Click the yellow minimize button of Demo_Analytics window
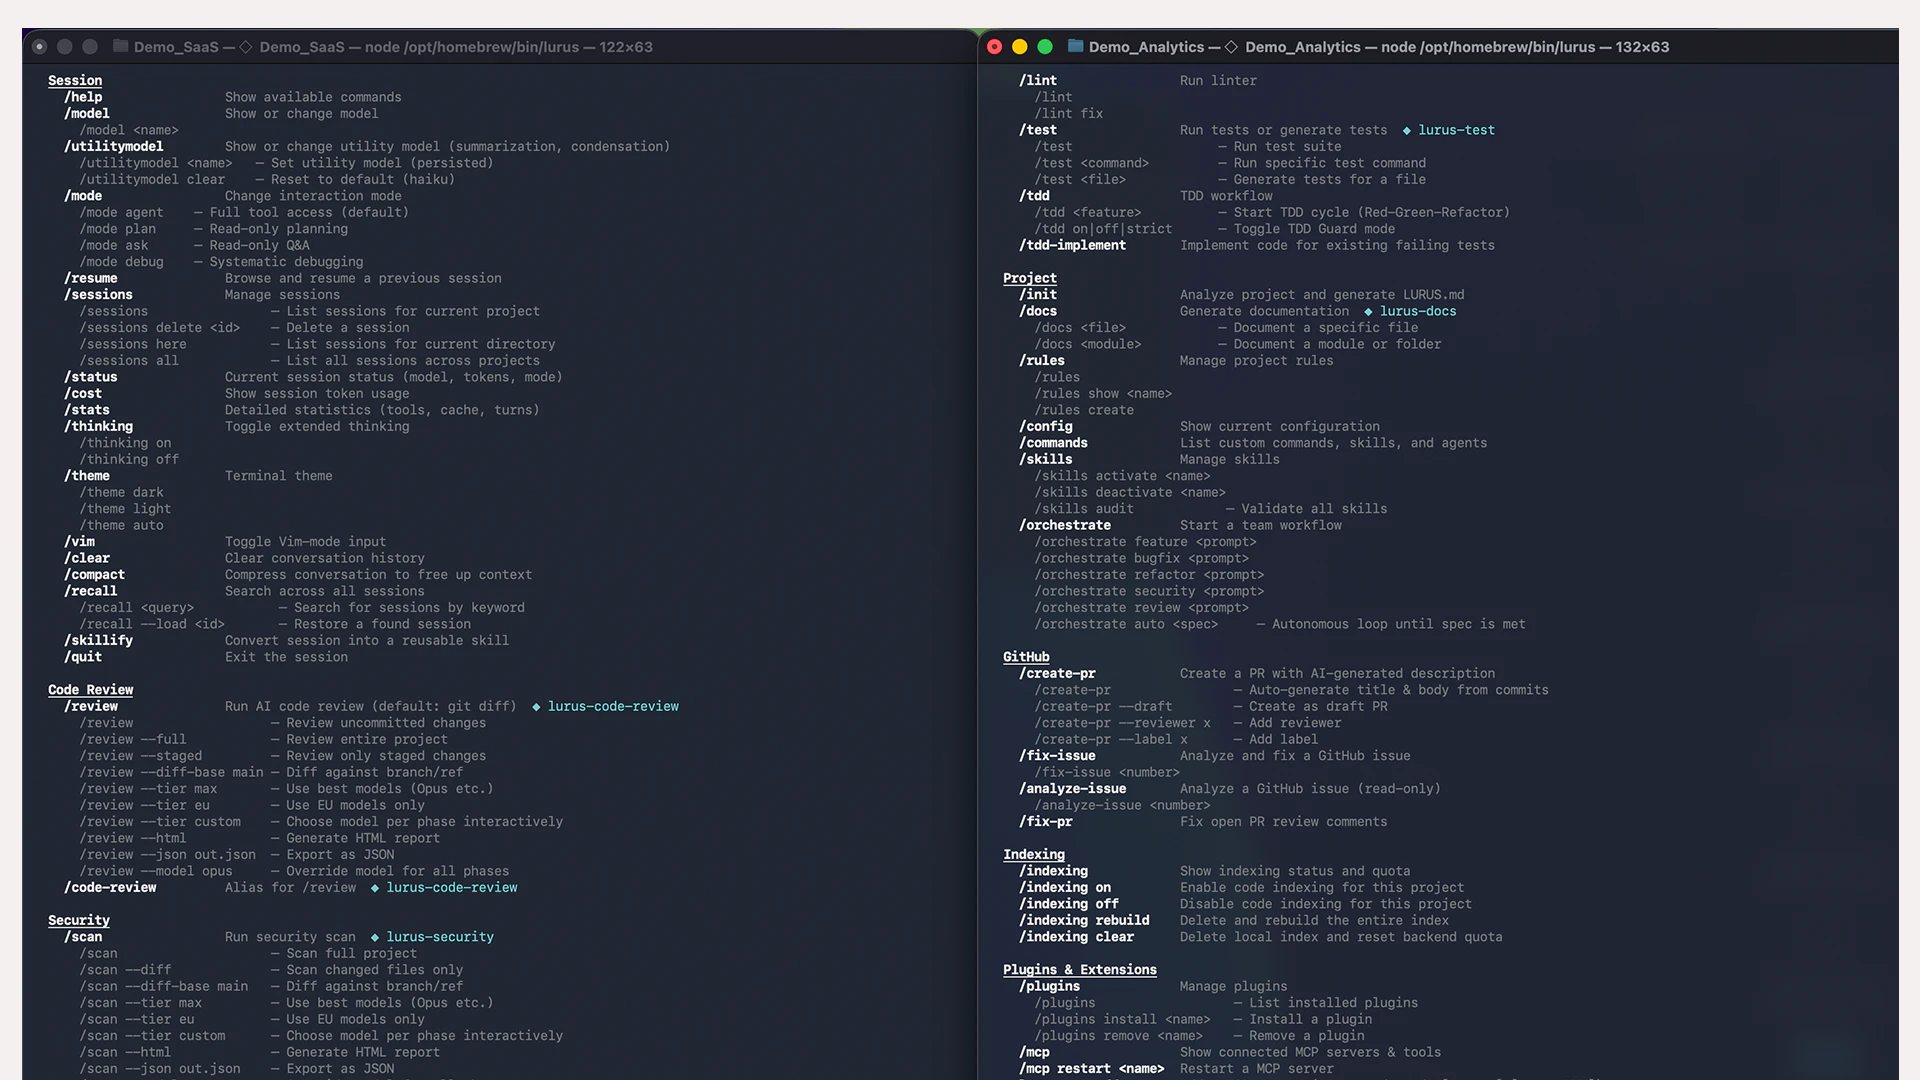 (1020, 47)
